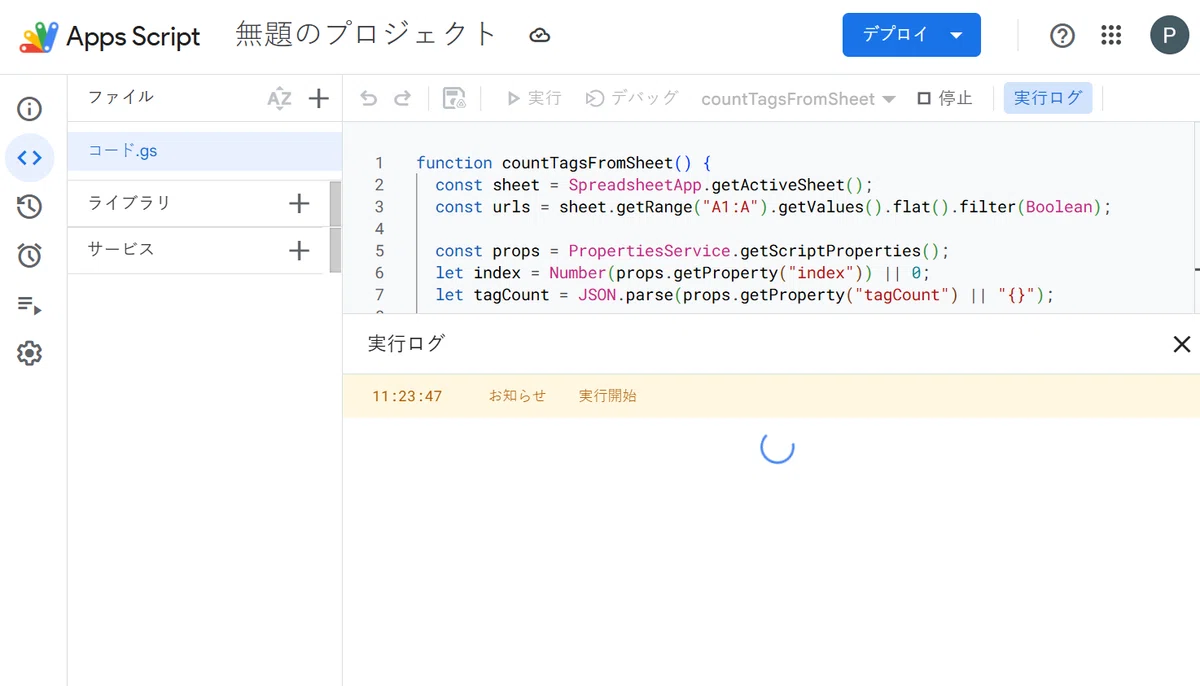1200x686 pixels.
Task: Select the コード.gs file
Action: click(204, 152)
